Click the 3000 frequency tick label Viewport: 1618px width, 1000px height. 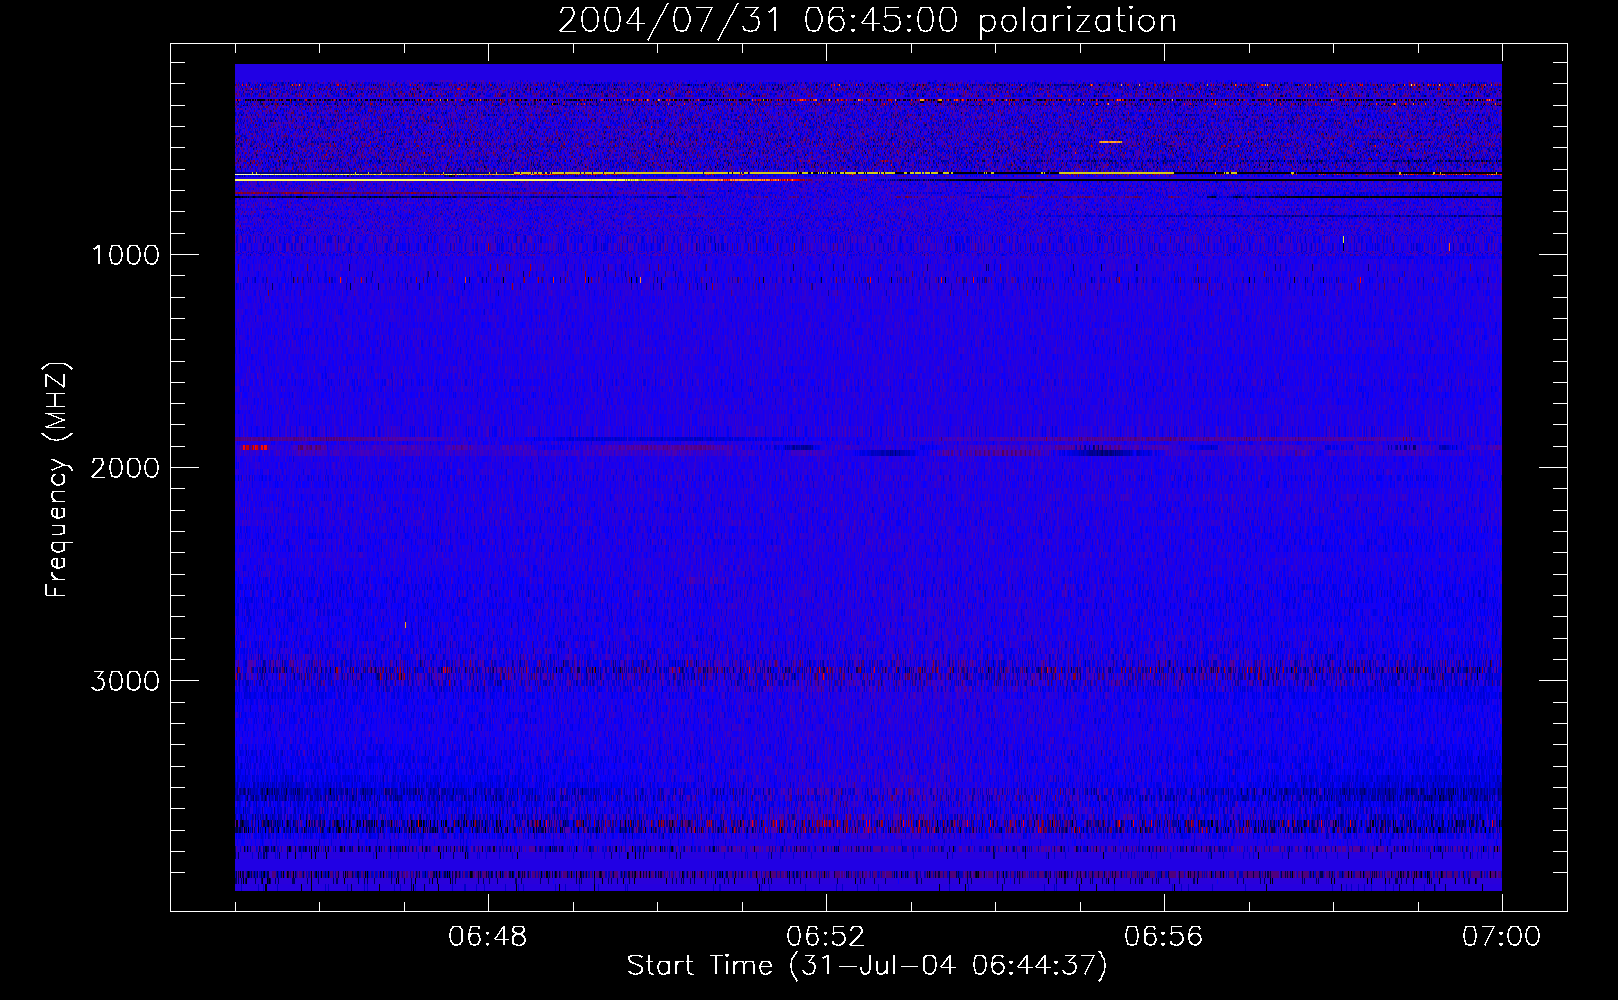coord(125,681)
